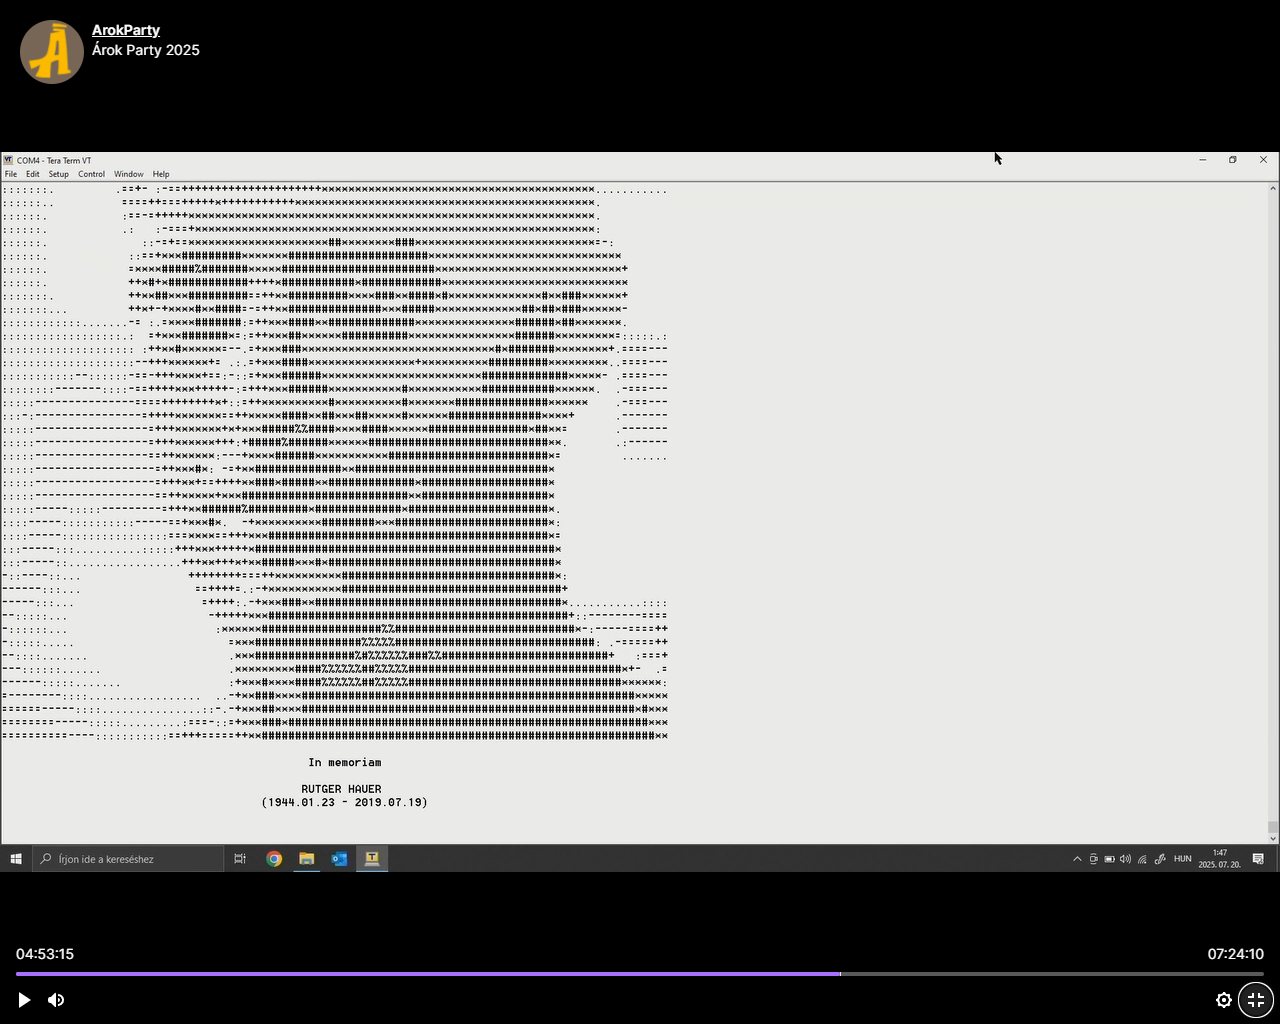Image resolution: width=1280 pixels, height=1024 pixels.
Task: Click the scrollbar down arrow in Tera Term
Action: (x=1273, y=839)
